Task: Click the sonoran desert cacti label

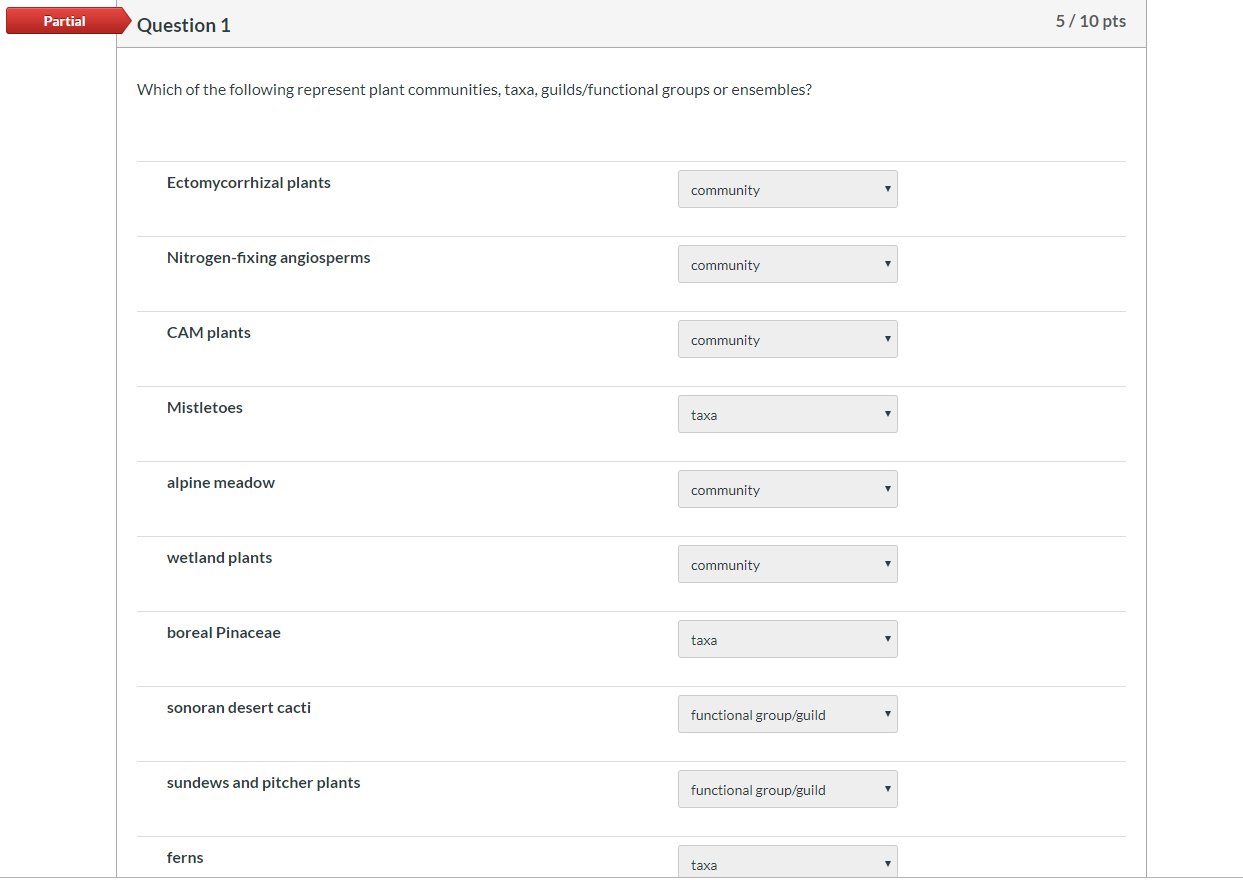Action: tap(239, 708)
